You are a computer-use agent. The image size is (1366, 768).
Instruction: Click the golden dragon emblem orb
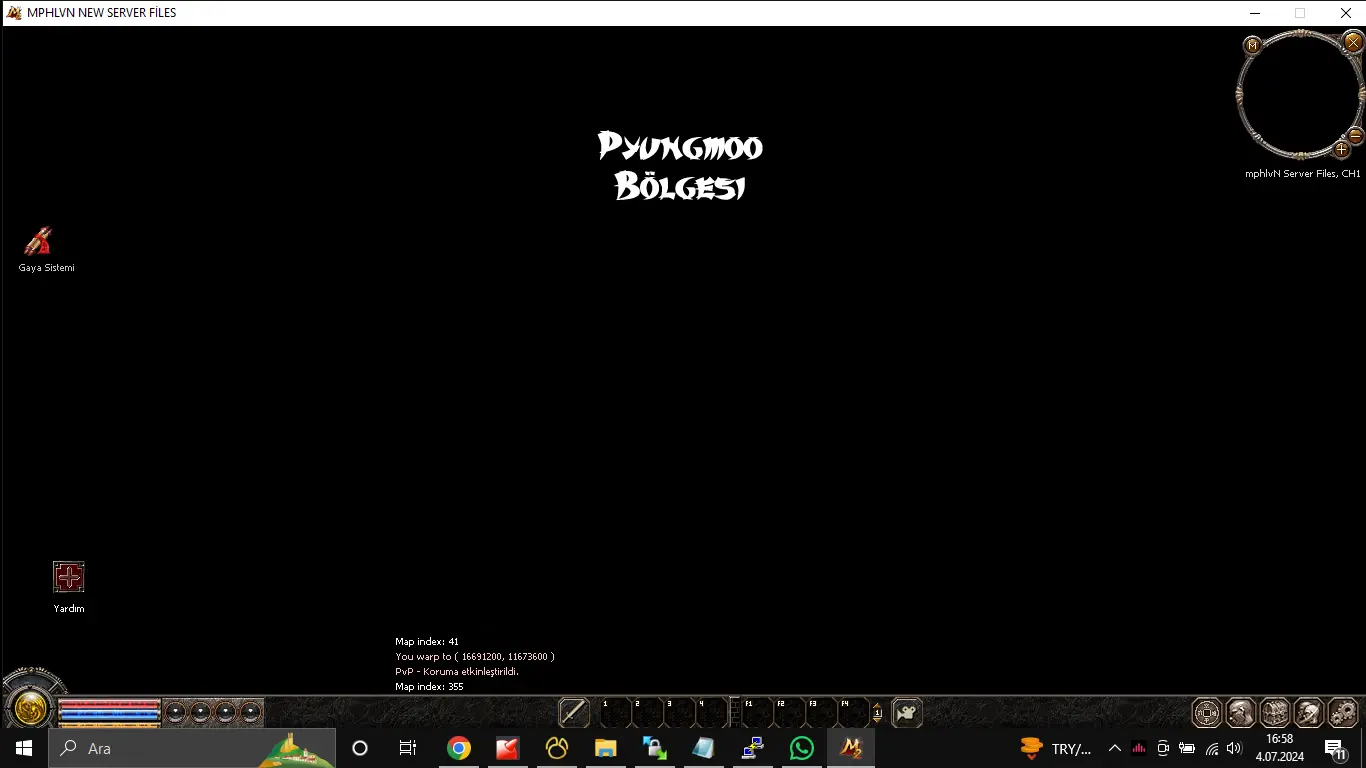tap(30, 708)
